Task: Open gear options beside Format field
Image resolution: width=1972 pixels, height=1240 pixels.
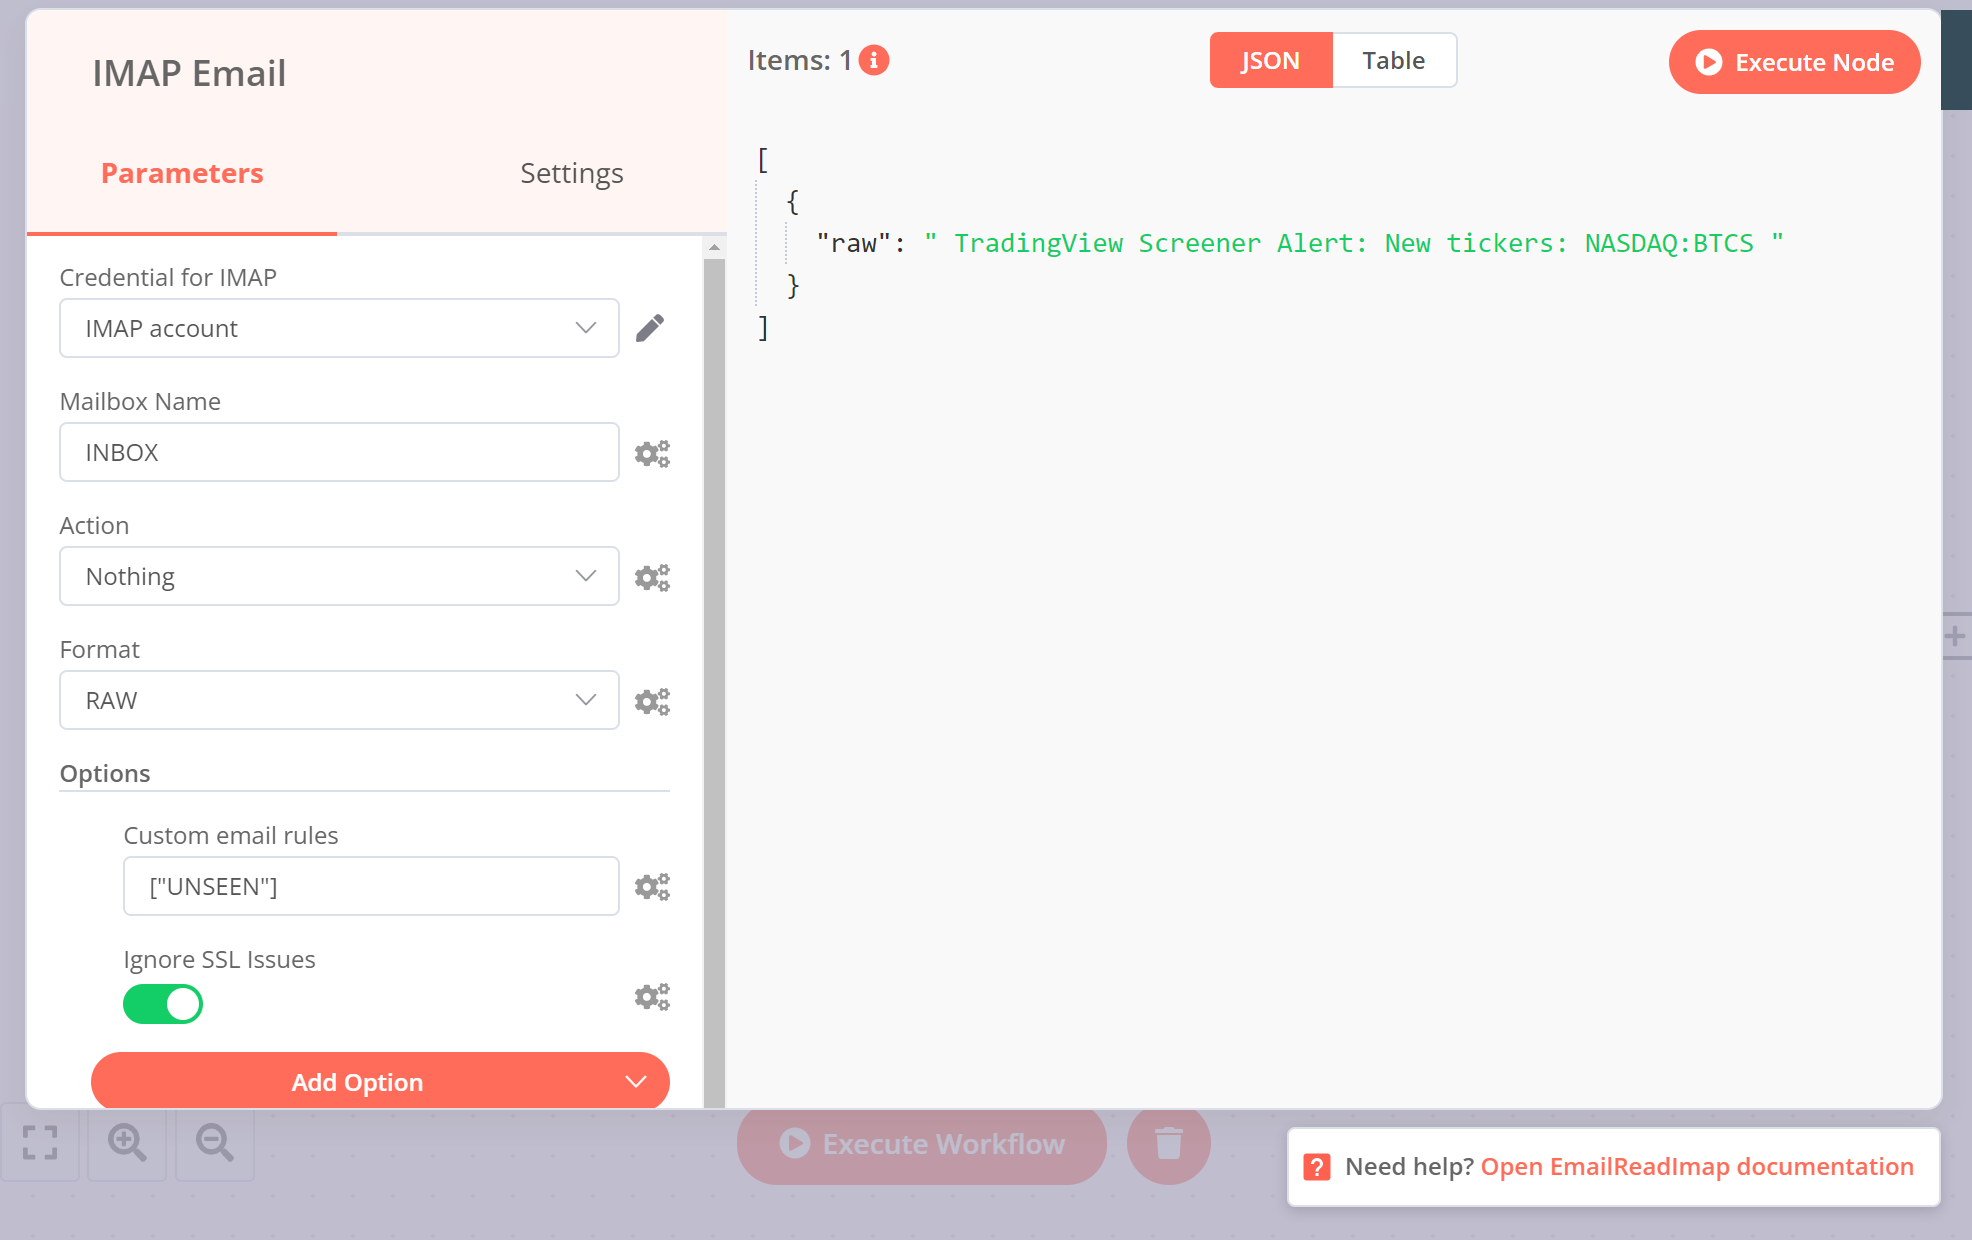Action: pyautogui.click(x=652, y=700)
